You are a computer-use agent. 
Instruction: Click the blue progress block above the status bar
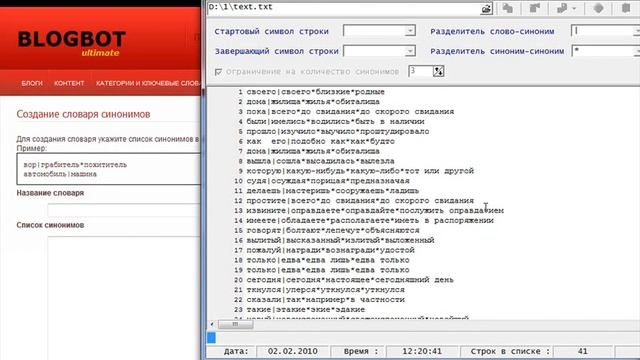click(211, 338)
